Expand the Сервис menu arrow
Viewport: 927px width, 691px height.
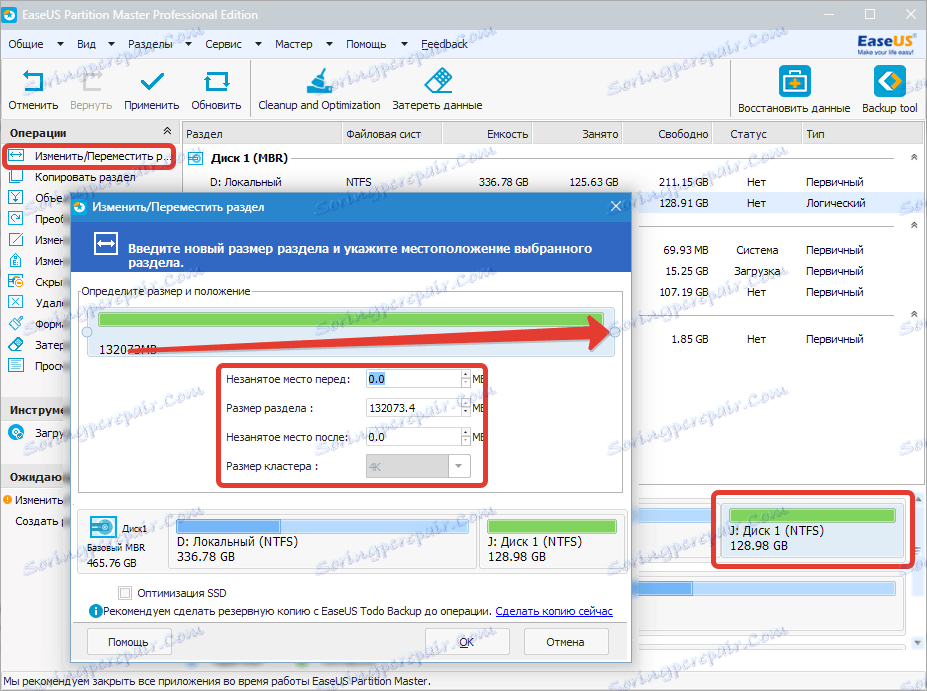click(x=258, y=44)
